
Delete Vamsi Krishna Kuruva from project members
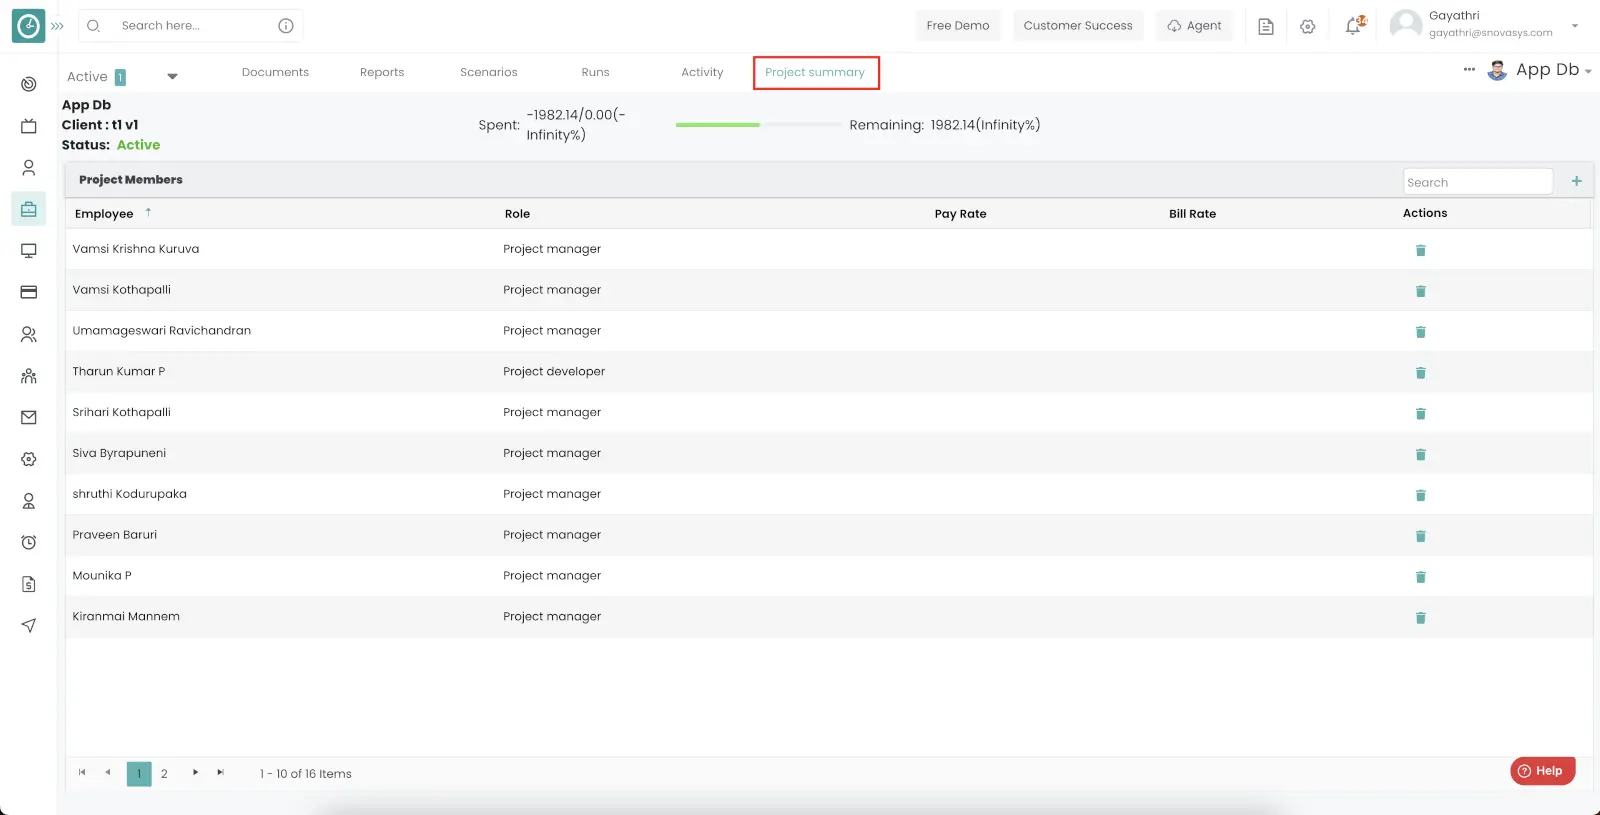1420,250
